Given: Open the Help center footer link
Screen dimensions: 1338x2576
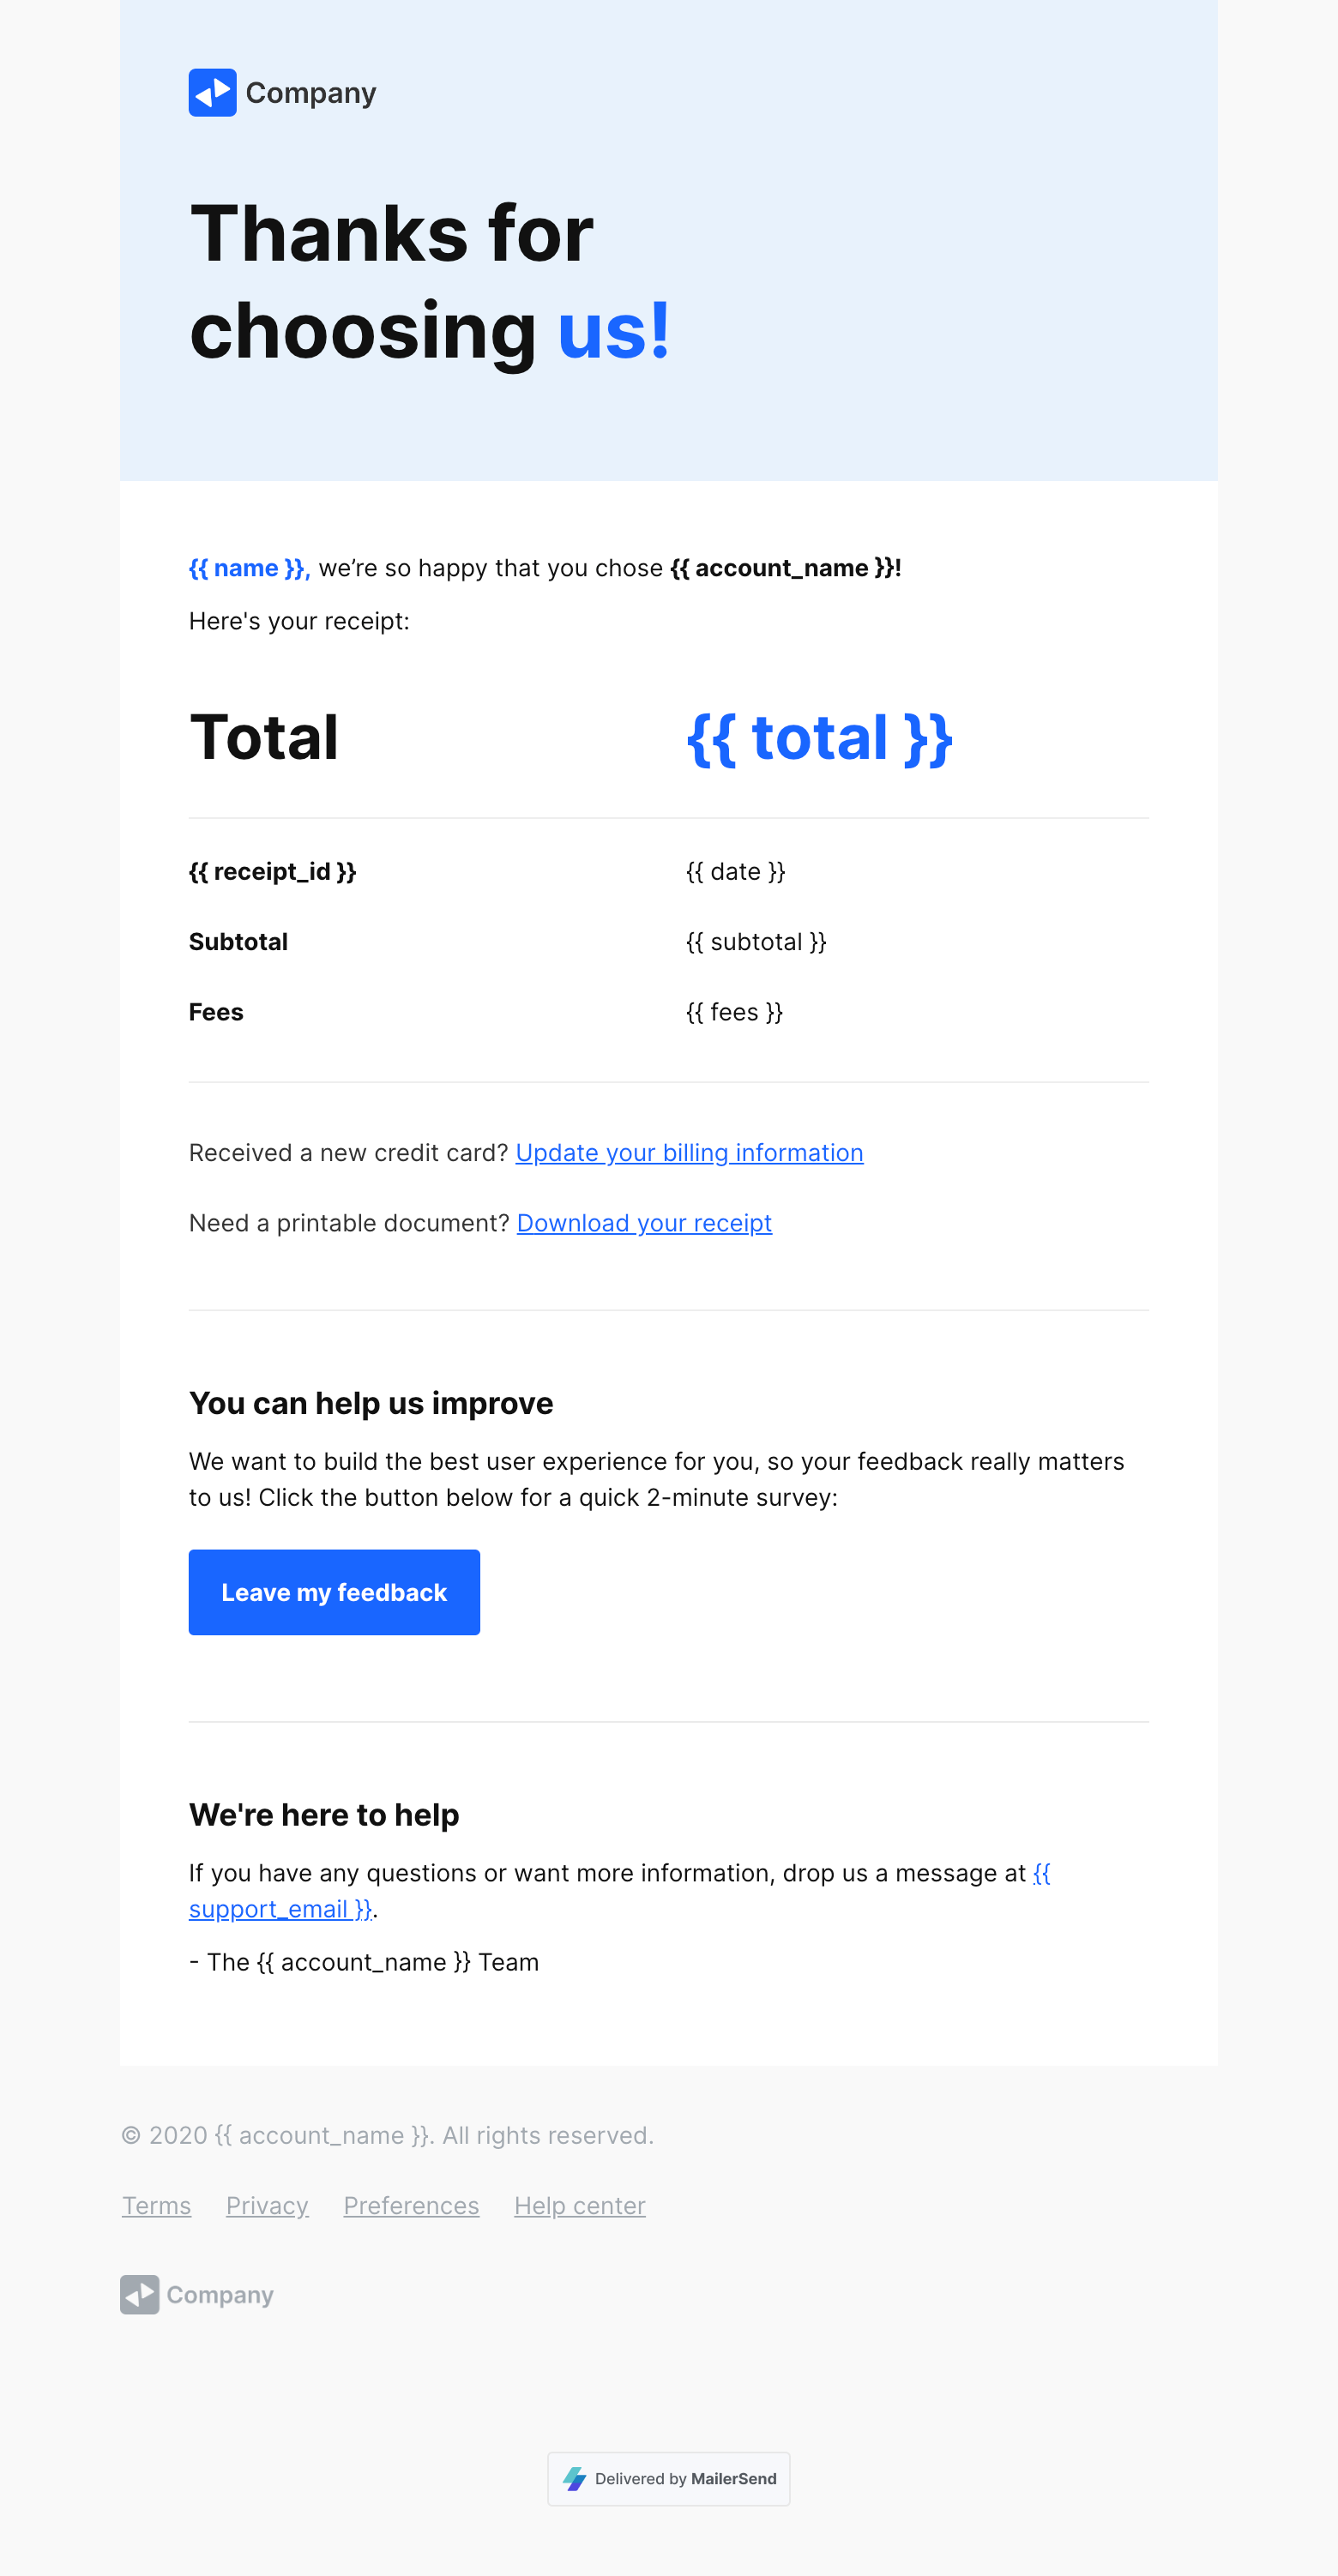Looking at the screenshot, I should tap(579, 2205).
